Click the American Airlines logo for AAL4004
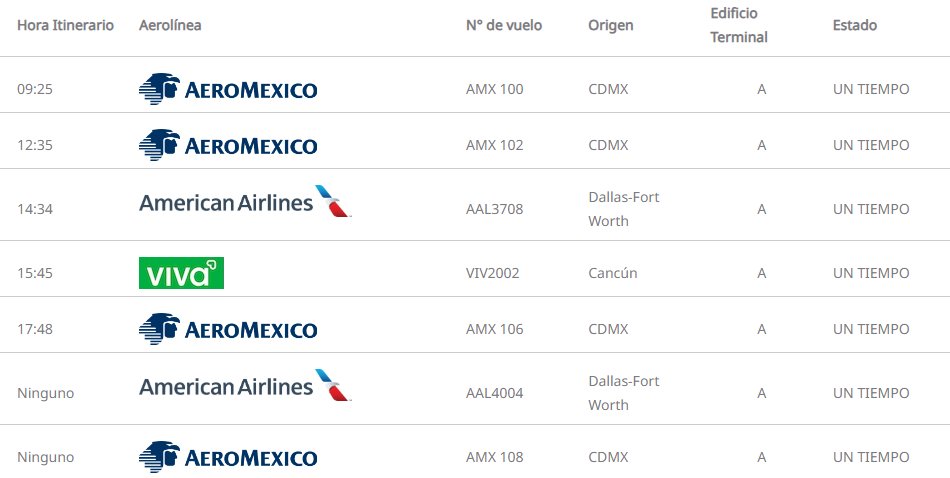This screenshot has height=478, width=950. (x=245, y=387)
